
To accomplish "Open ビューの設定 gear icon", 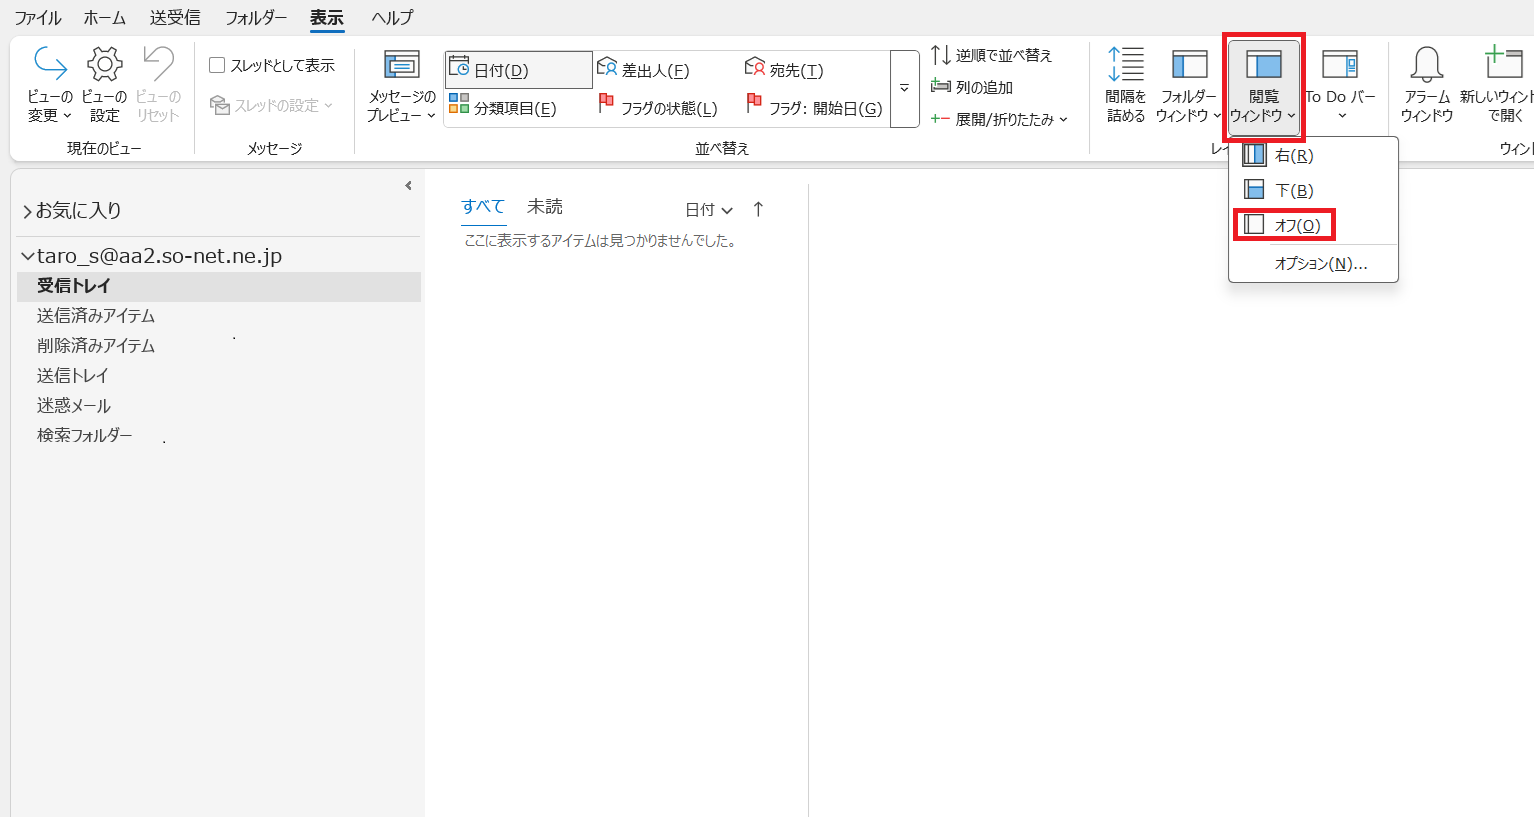I will [104, 65].
